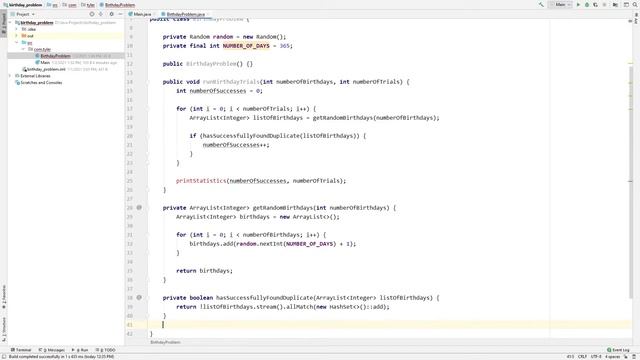This screenshot has height=360, width=640.
Task: Select Scratches and Consoles
Action: [39, 82]
